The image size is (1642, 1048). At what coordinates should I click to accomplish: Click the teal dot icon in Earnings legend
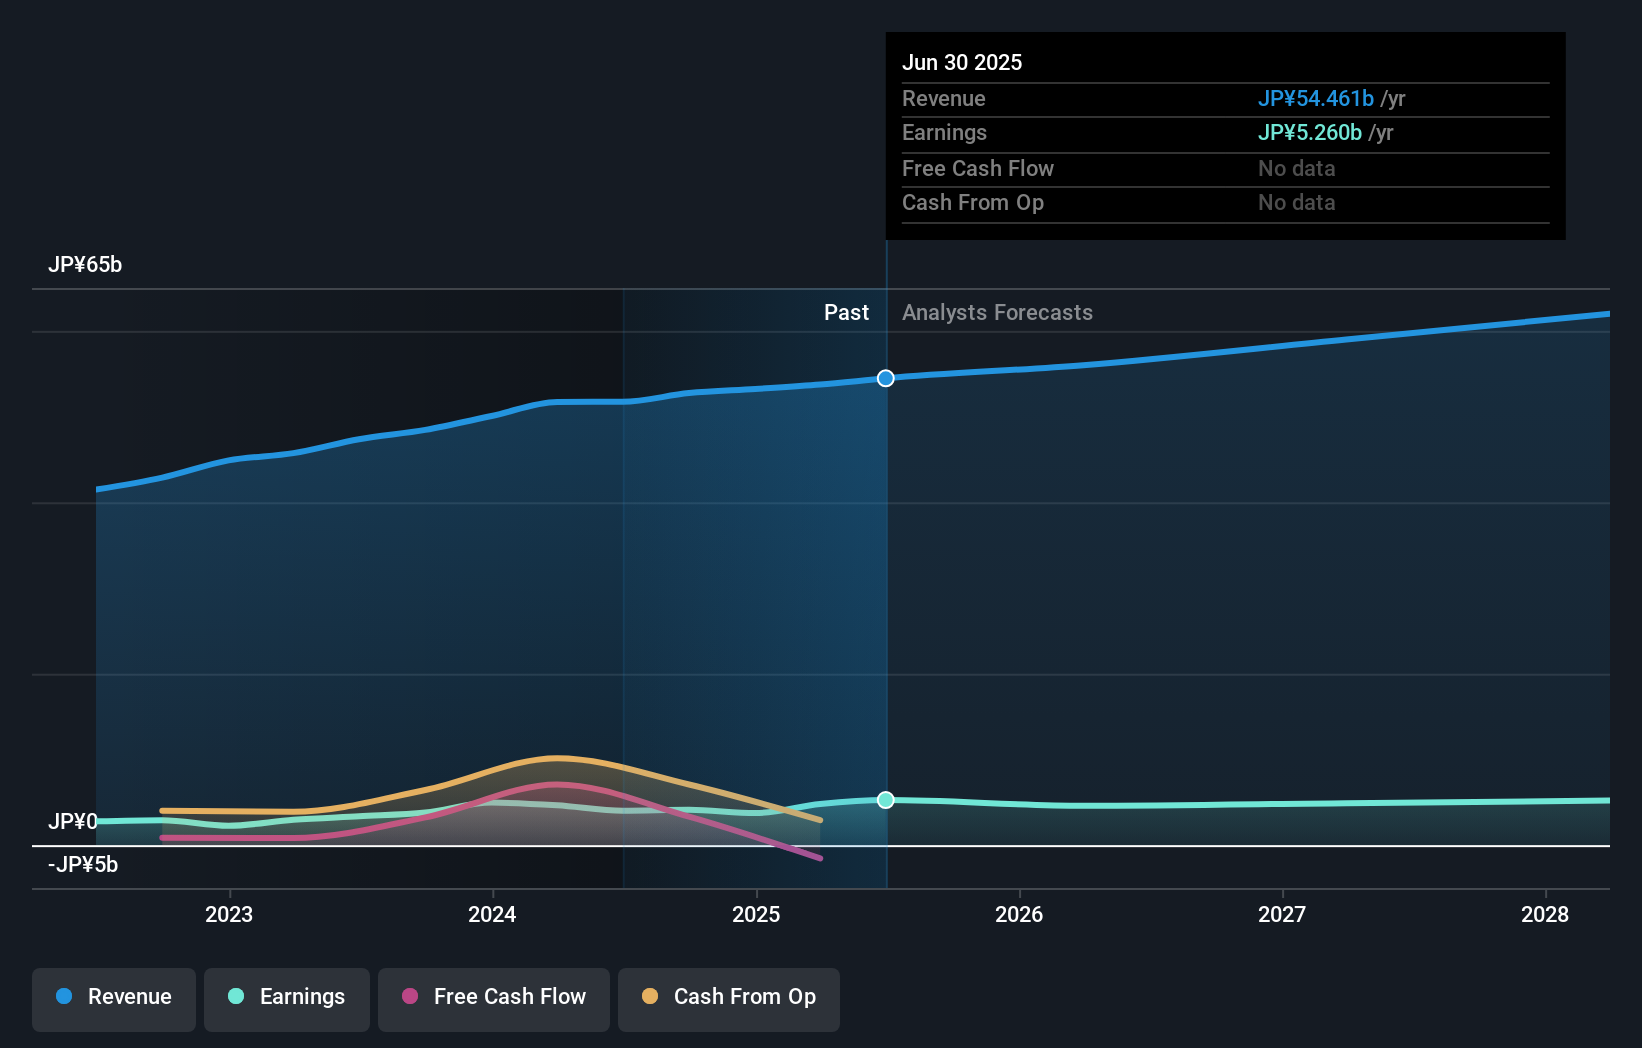(234, 997)
